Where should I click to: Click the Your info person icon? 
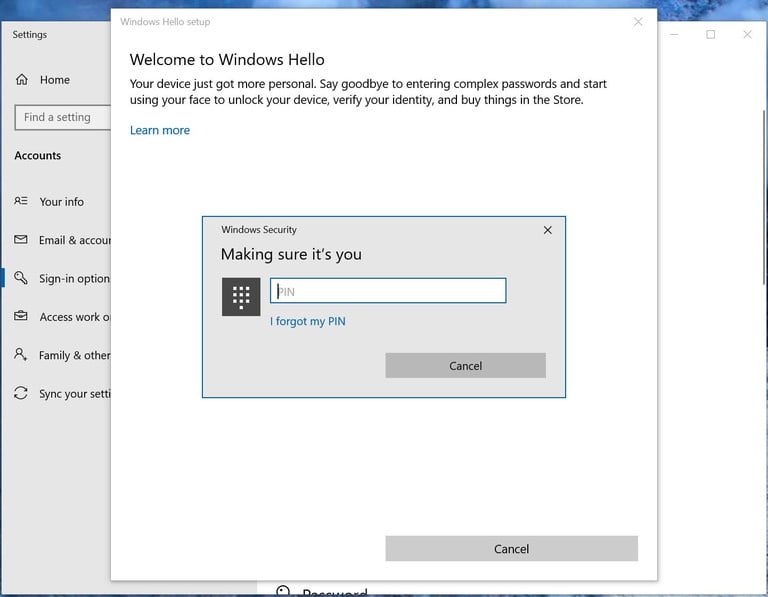[x=21, y=201]
